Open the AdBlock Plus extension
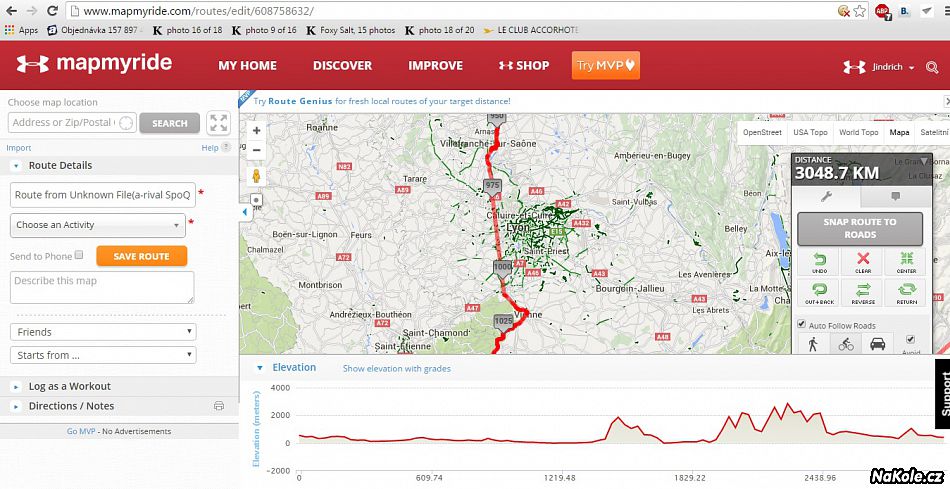Image resolution: width=950 pixels, height=489 pixels. click(x=883, y=11)
